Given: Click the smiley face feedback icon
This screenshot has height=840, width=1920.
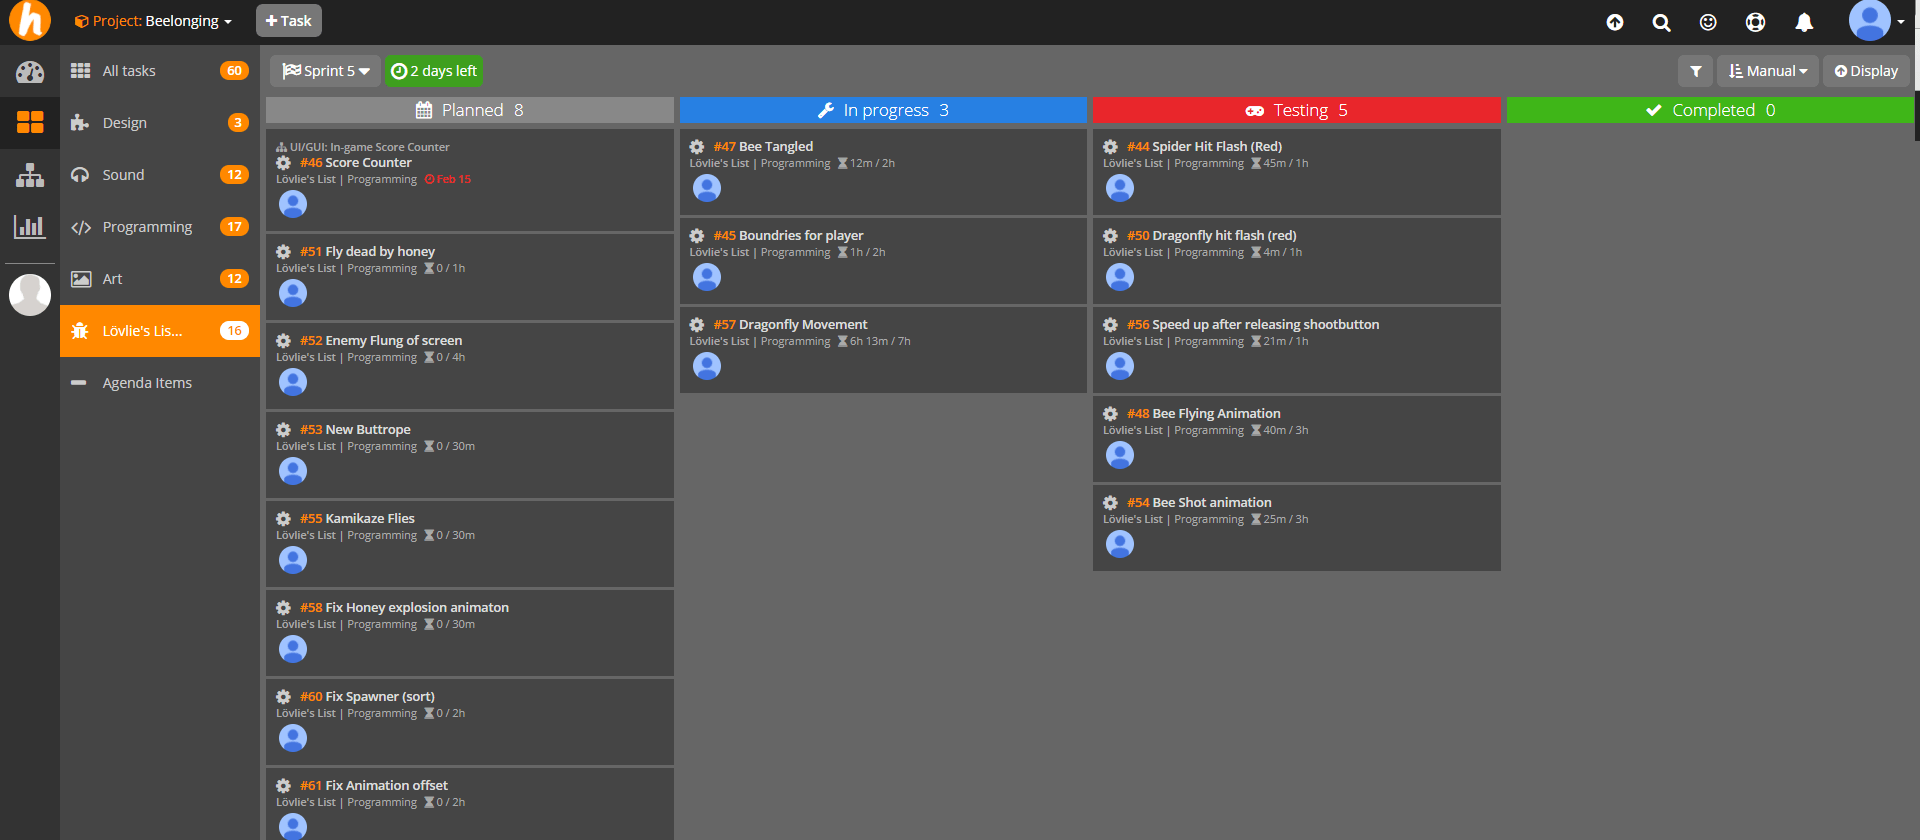Looking at the screenshot, I should (1708, 22).
